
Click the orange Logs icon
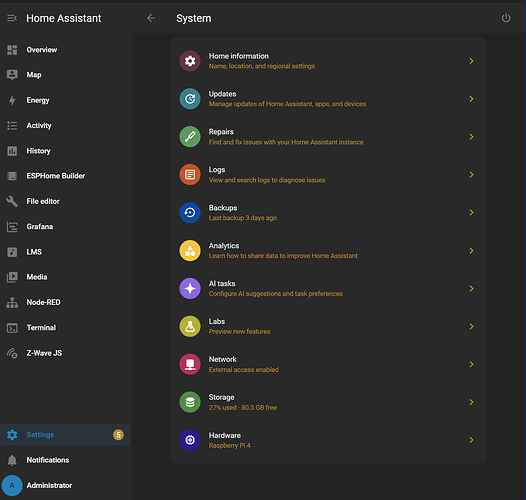coord(190,175)
